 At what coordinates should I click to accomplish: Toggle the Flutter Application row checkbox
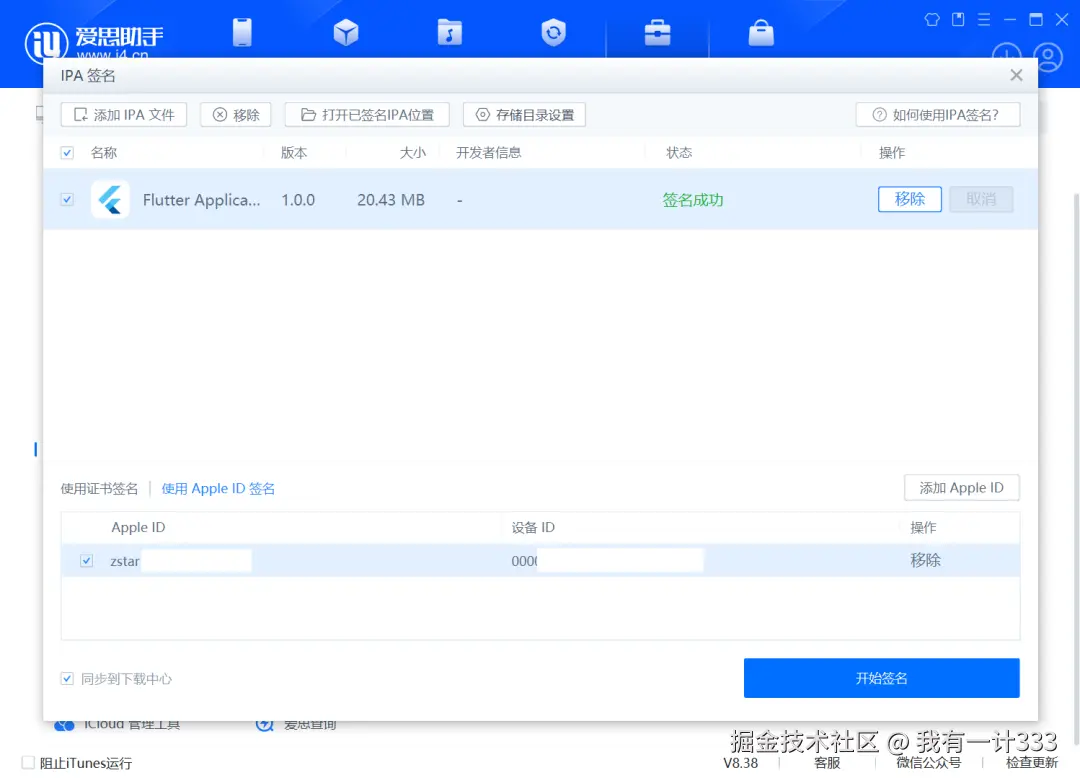tap(67, 200)
